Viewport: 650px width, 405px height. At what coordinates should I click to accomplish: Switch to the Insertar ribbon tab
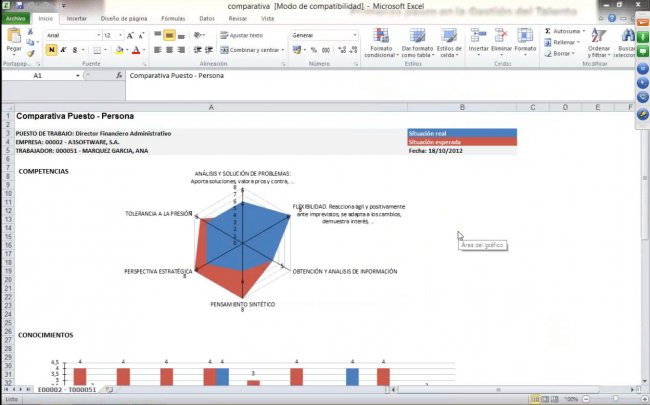click(x=77, y=19)
